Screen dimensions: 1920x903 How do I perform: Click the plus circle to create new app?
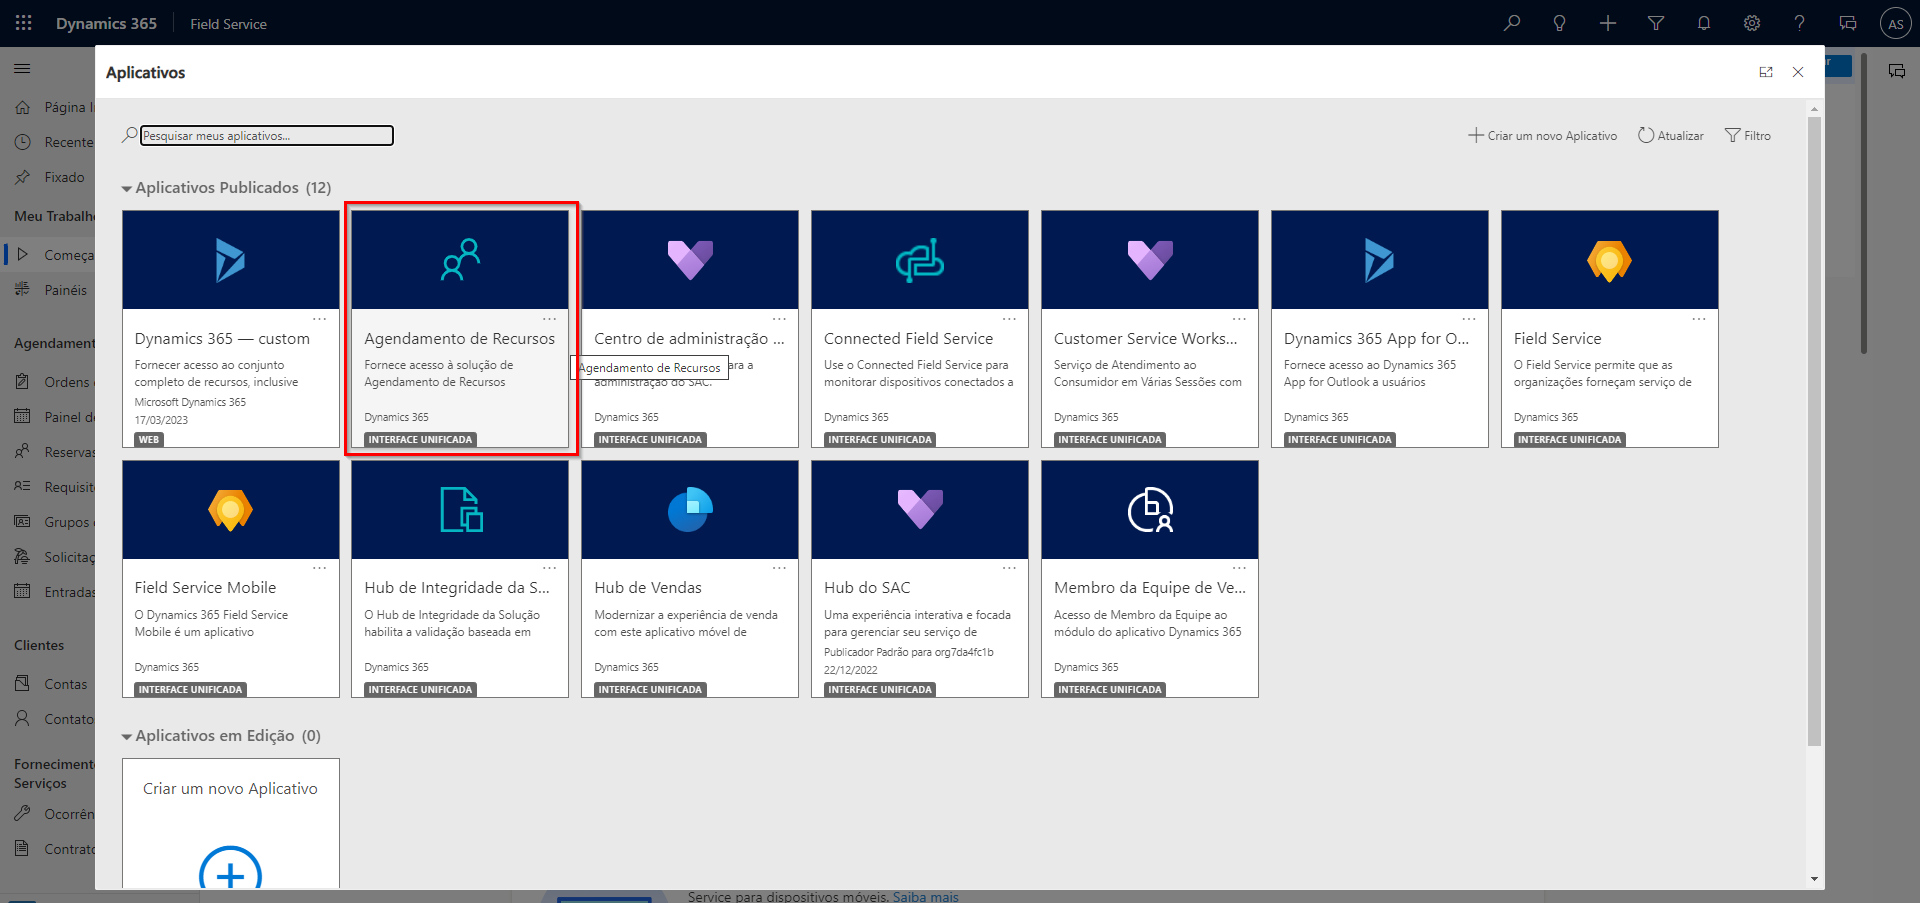(x=230, y=868)
